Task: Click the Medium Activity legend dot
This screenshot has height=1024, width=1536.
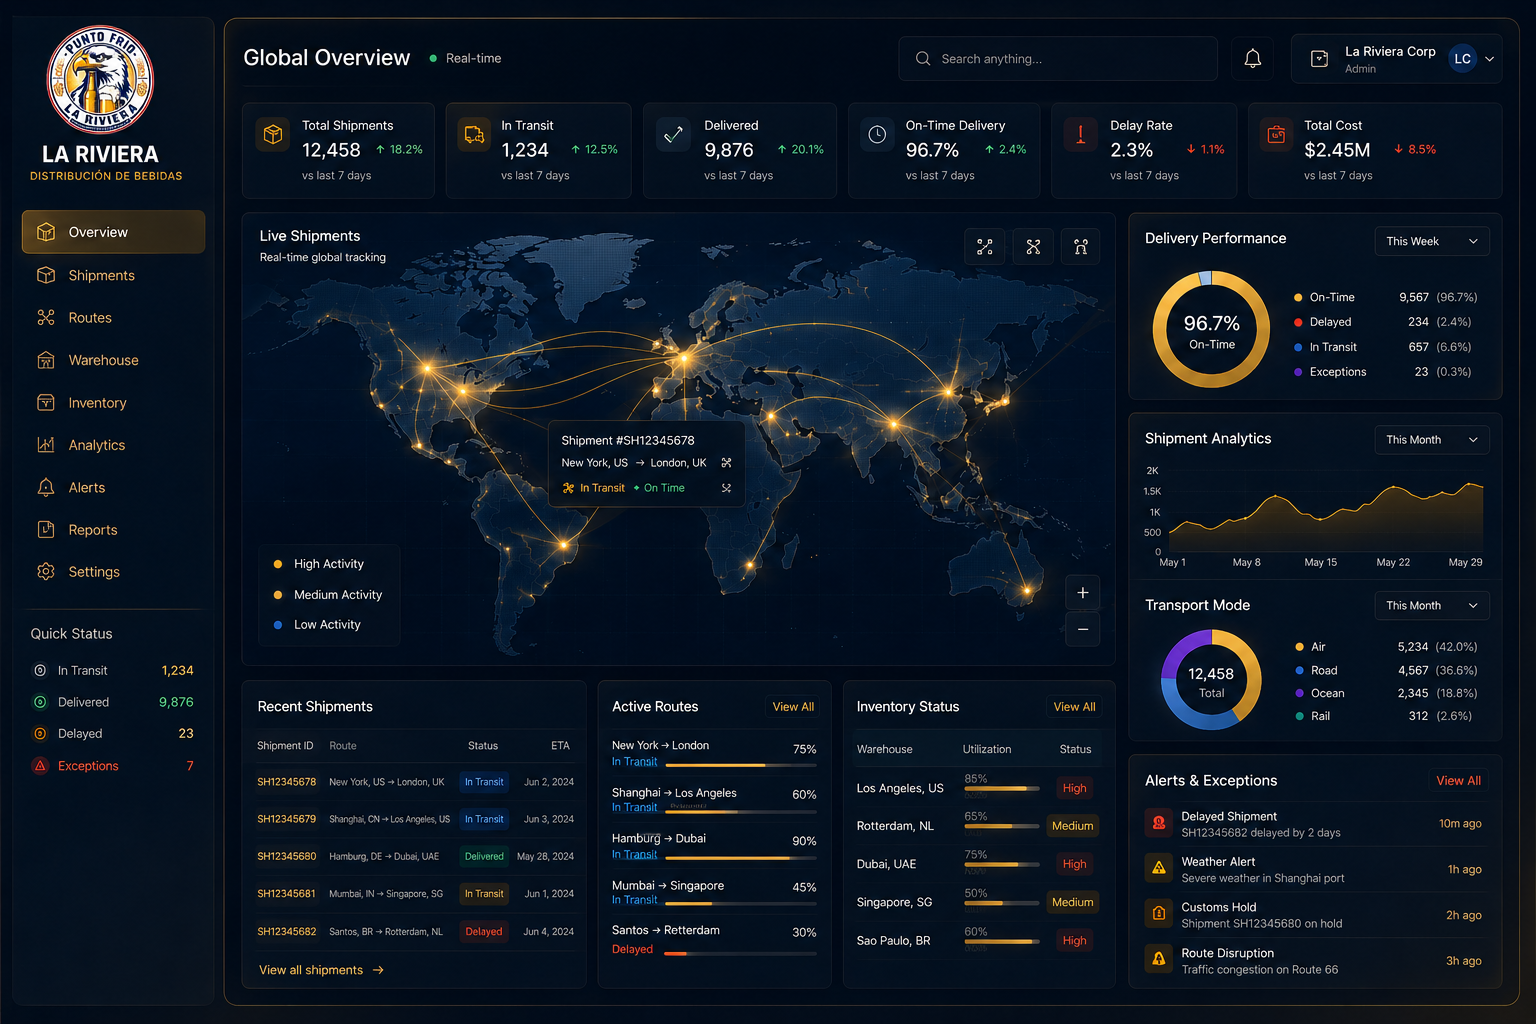Action: [278, 595]
